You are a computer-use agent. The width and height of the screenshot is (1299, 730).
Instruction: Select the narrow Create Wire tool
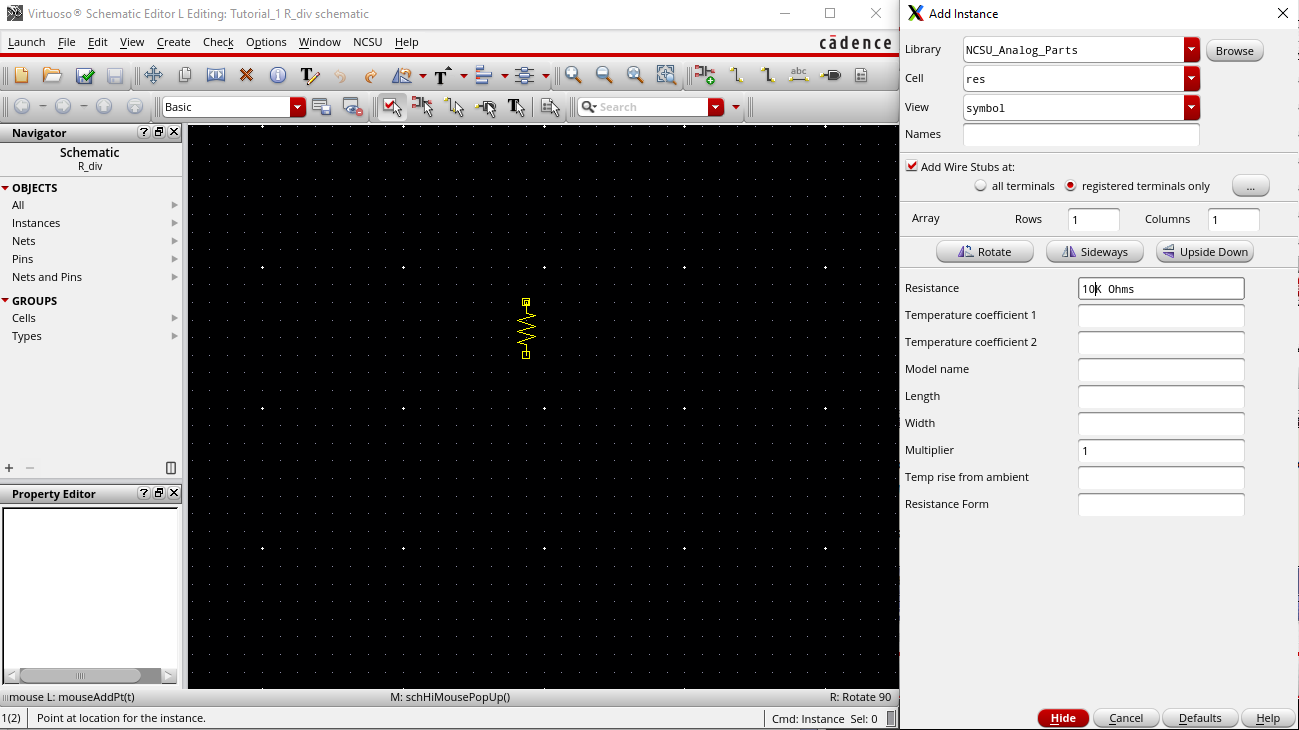point(737,75)
